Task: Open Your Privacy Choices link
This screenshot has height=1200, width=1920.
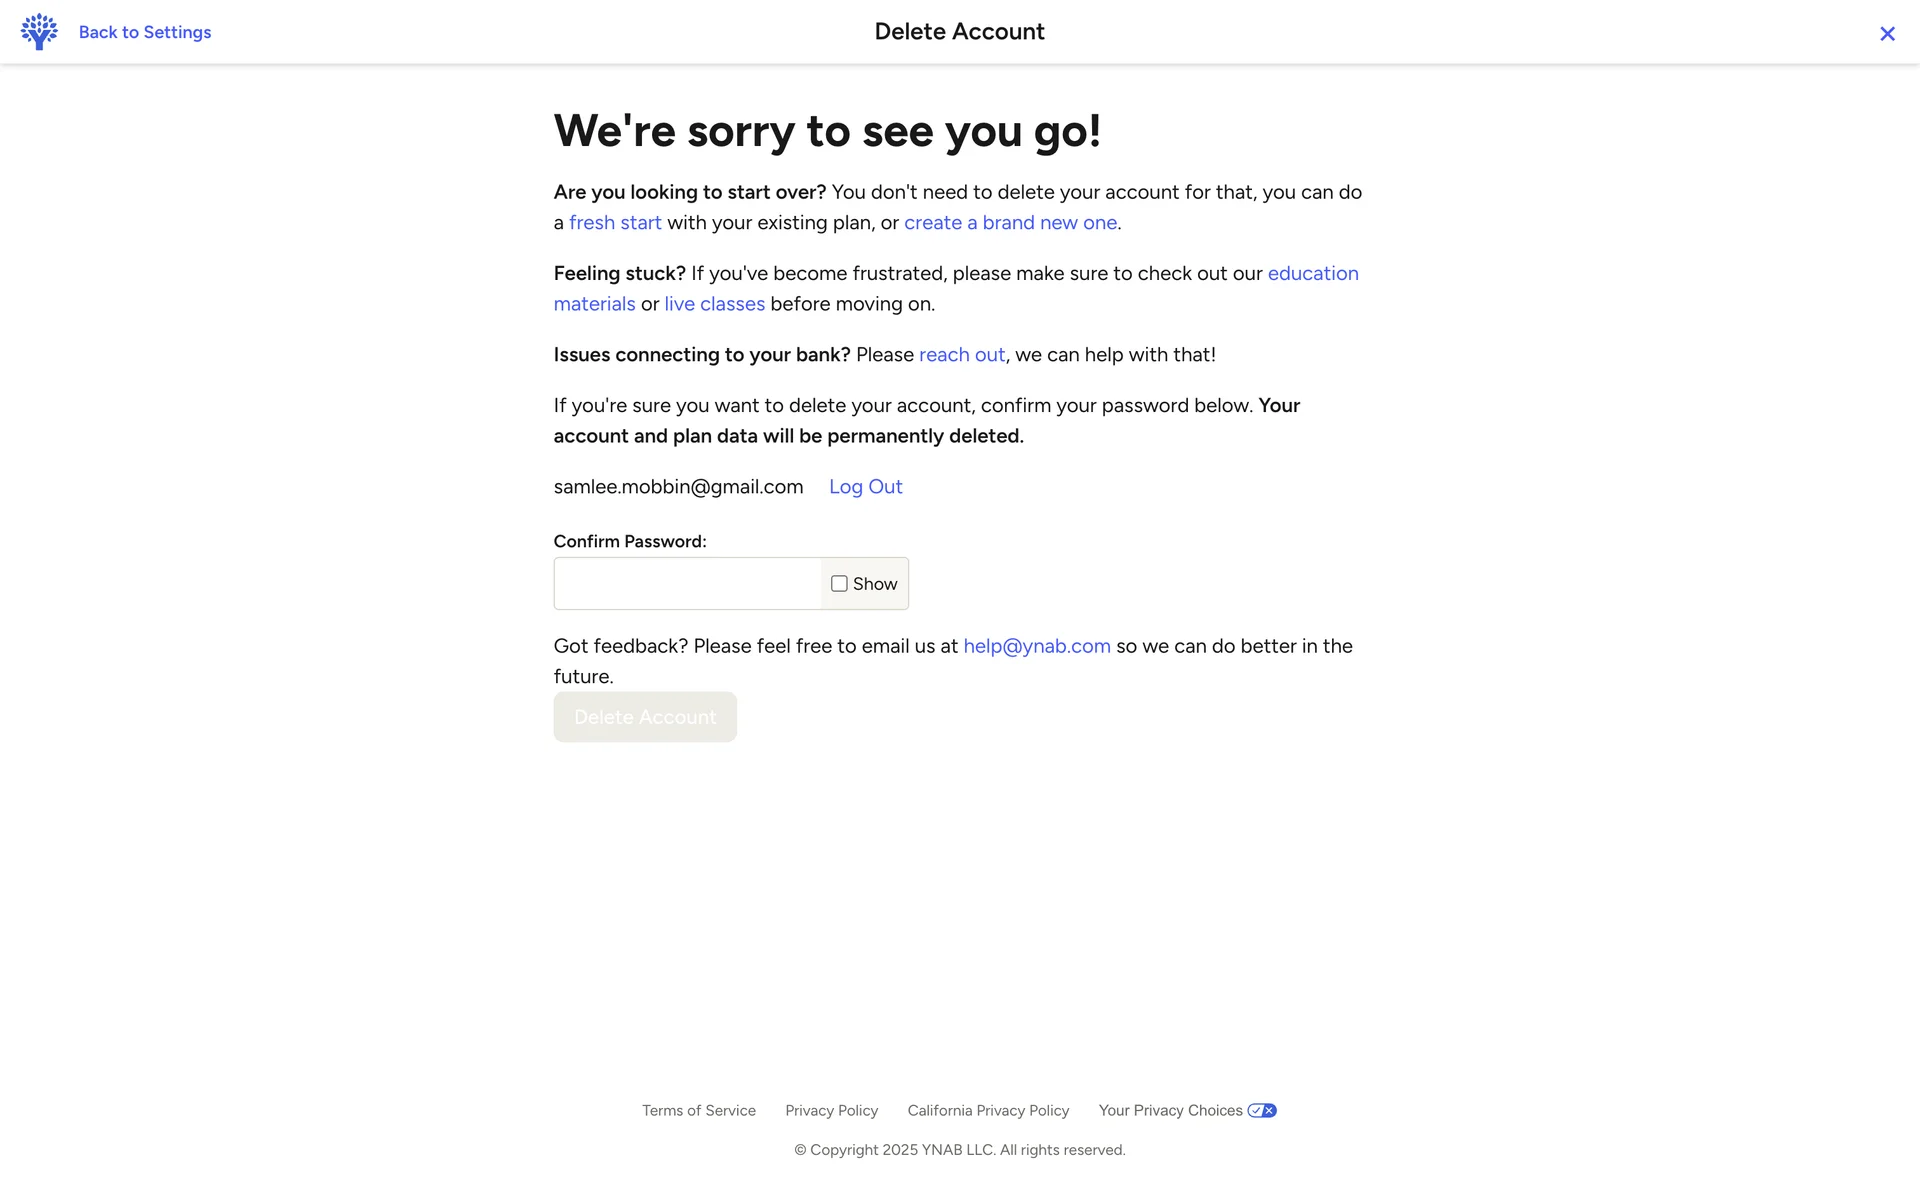Action: 1169,1110
